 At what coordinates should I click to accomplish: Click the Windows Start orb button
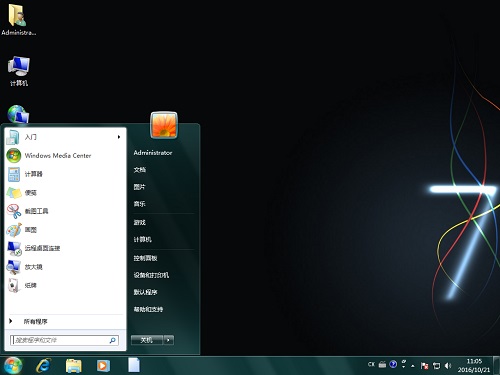(x=13, y=366)
